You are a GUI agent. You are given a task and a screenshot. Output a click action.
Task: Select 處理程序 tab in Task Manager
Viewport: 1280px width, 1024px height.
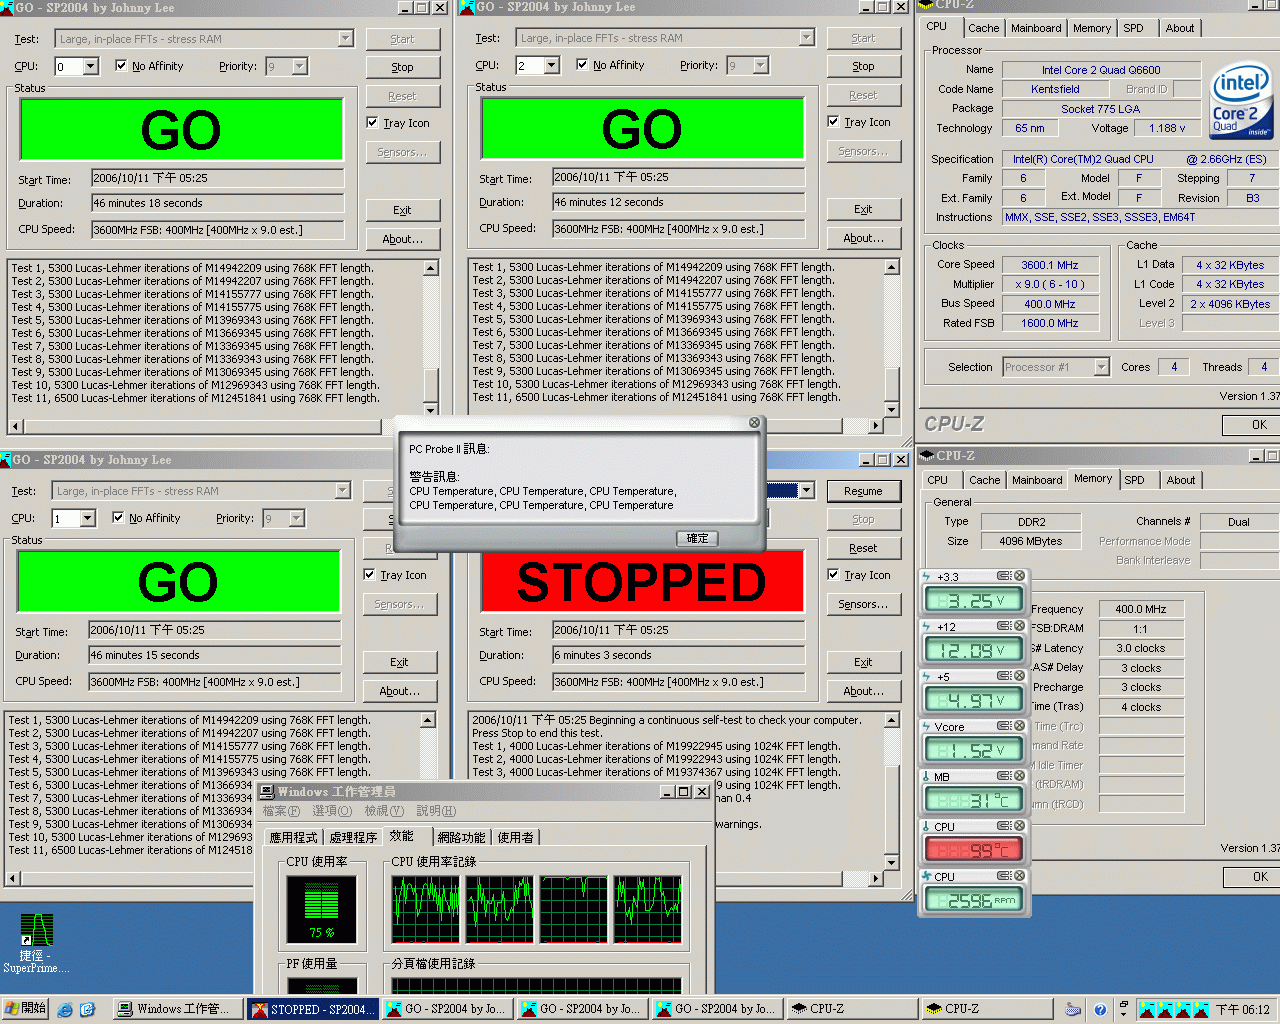click(353, 837)
